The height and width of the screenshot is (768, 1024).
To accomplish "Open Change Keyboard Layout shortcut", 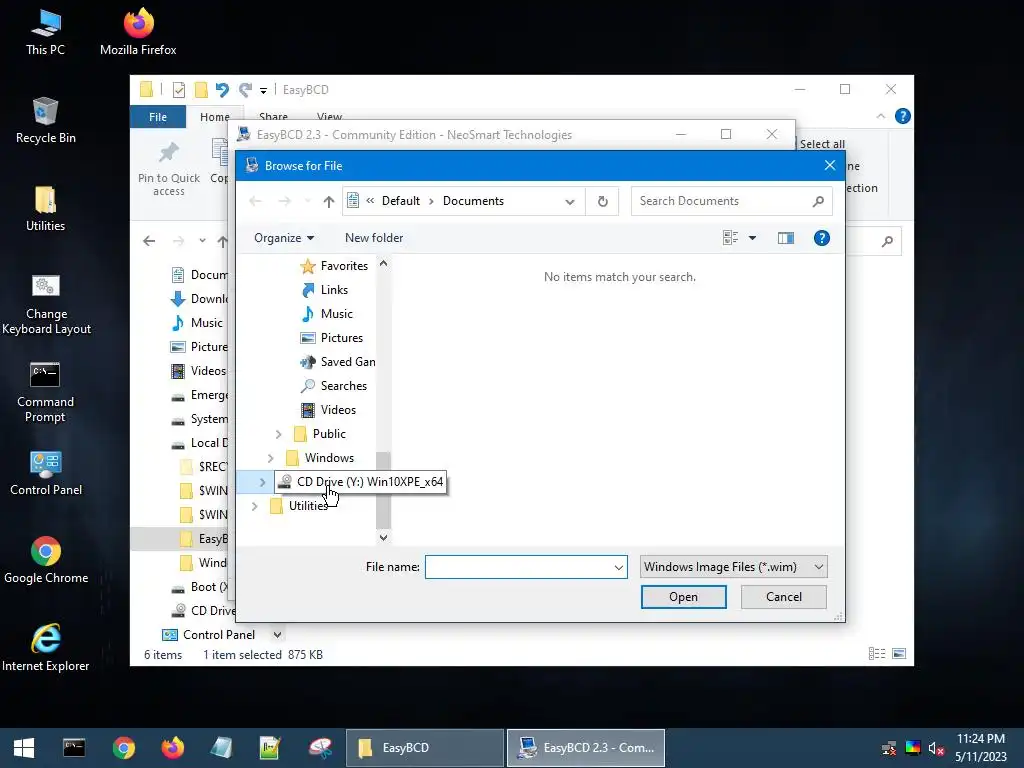I will click(46, 304).
